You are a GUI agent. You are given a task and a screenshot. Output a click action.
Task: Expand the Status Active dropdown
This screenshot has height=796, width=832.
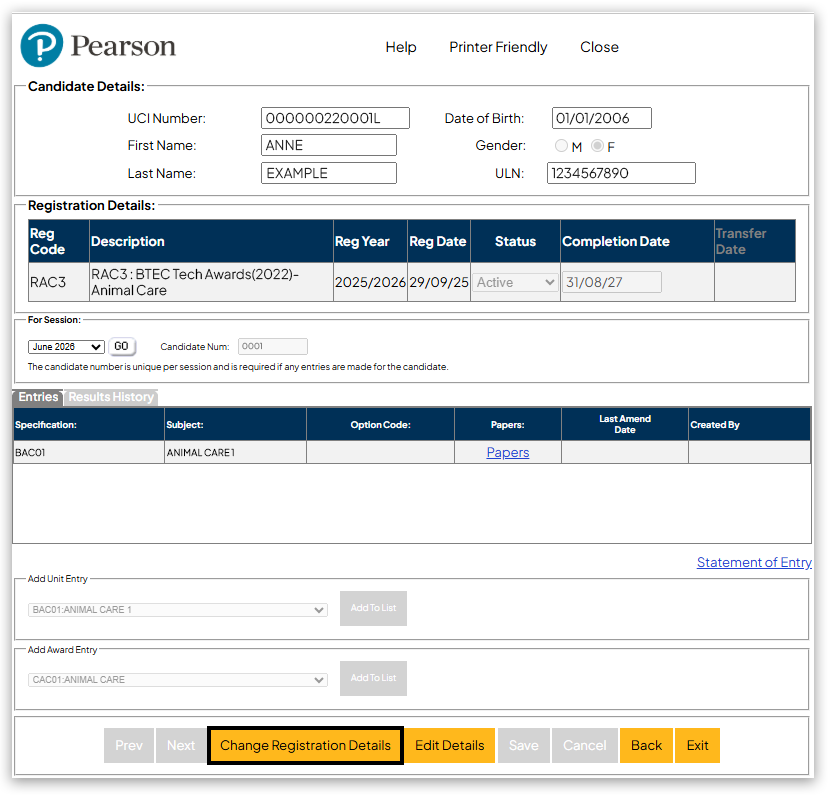coord(516,283)
